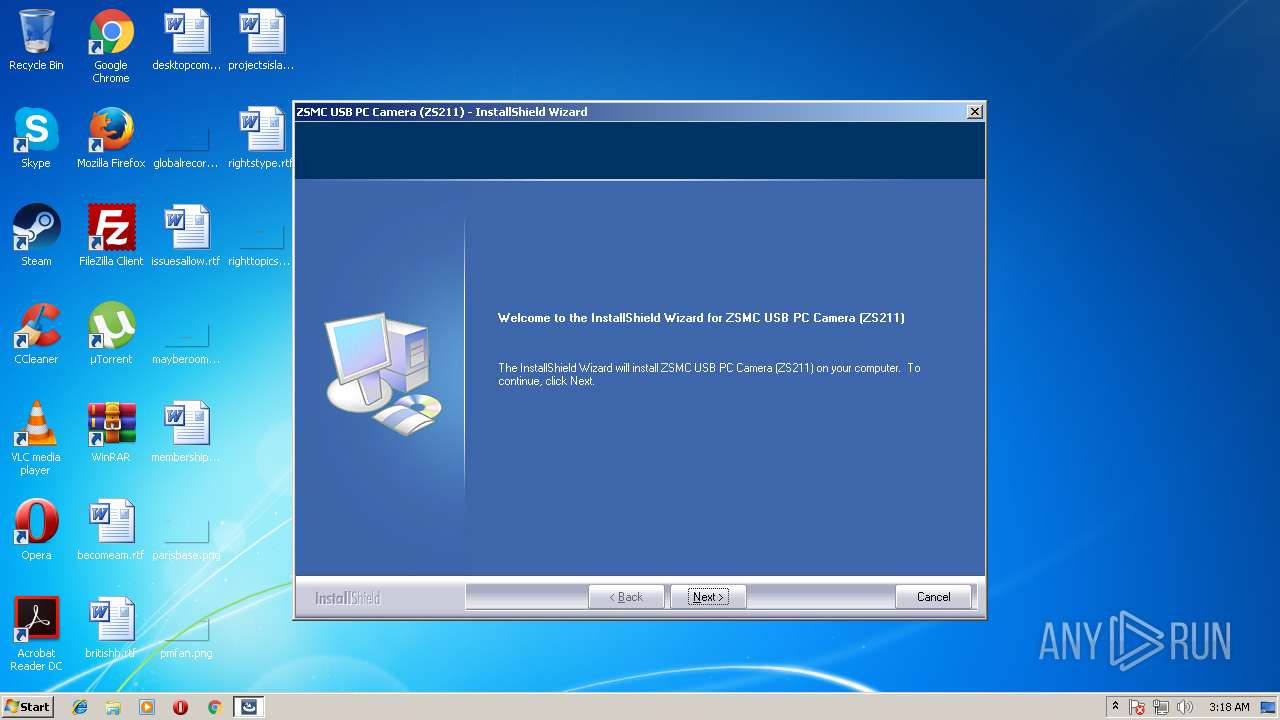
Task: Click the wizard title bar text
Action: (x=442, y=112)
